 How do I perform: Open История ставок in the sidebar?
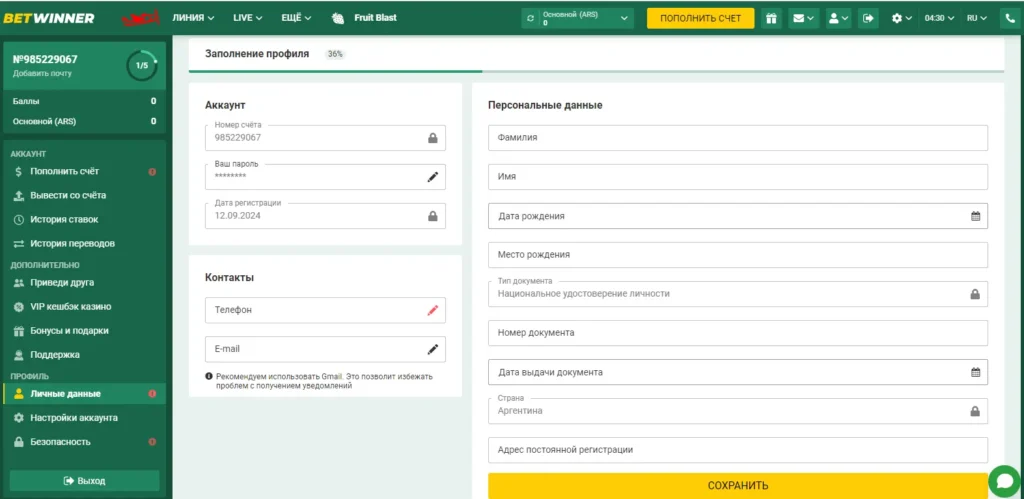coord(64,219)
